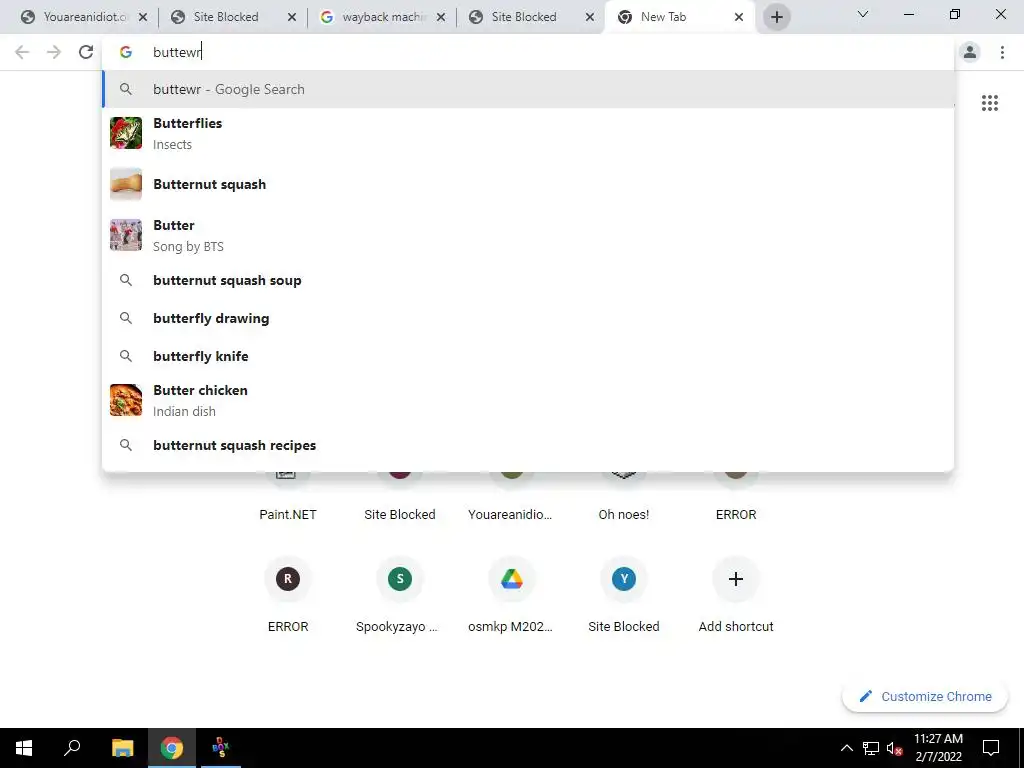Open the DOSBox taskbar icon
The height and width of the screenshot is (768, 1024).
221,748
